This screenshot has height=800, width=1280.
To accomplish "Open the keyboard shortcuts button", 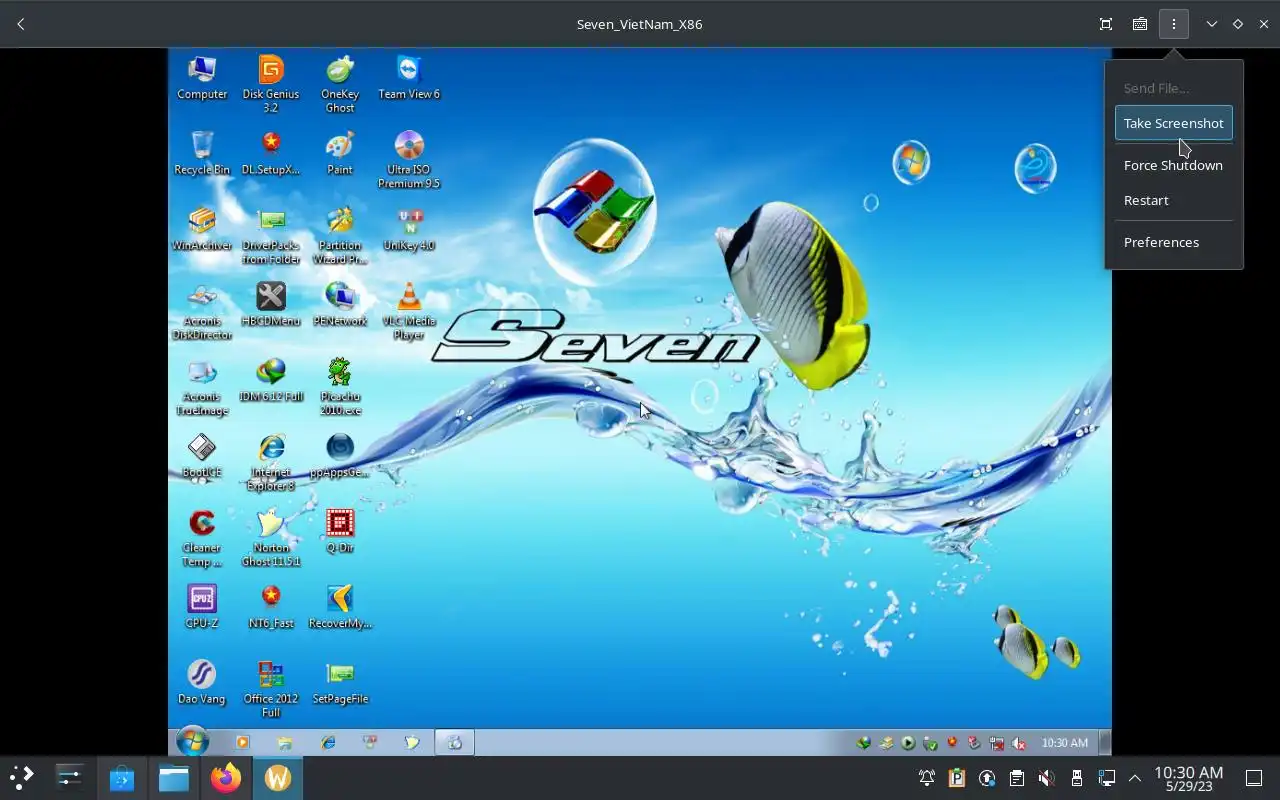I will (1139, 24).
